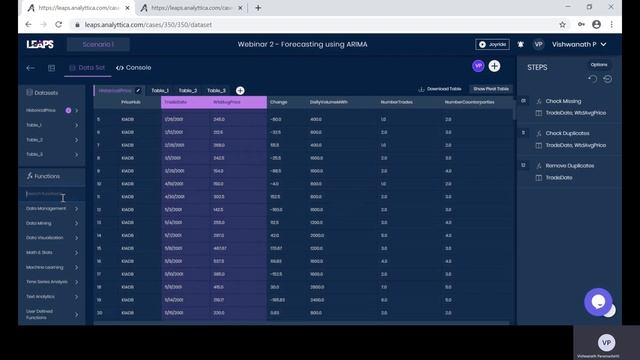The width and height of the screenshot is (640, 360).
Task: Click the search functions input field
Action: (x=52, y=194)
